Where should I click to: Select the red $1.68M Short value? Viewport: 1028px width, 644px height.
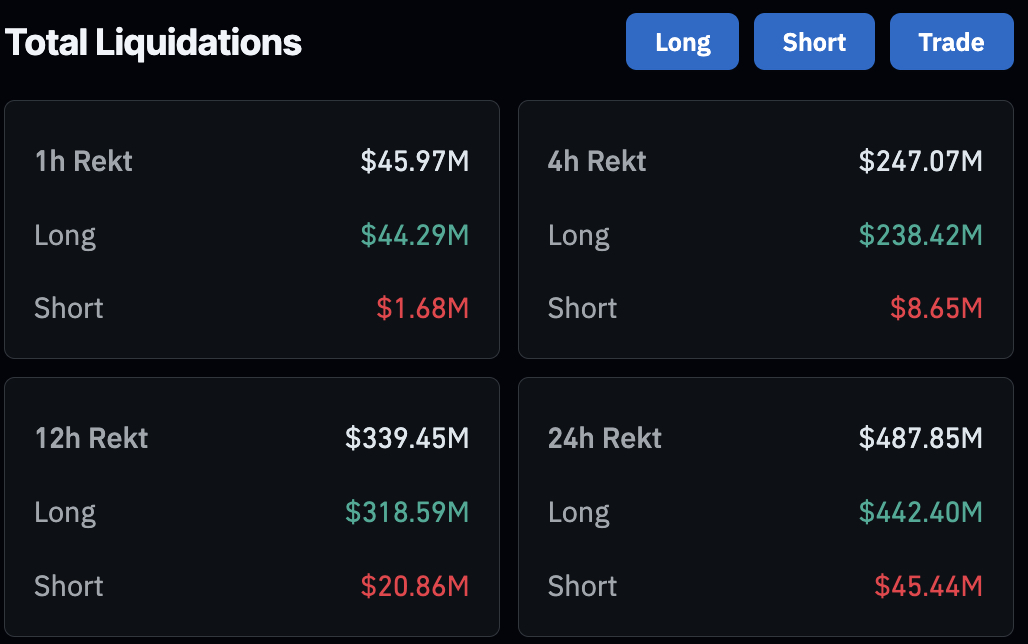tap(423, 308)
